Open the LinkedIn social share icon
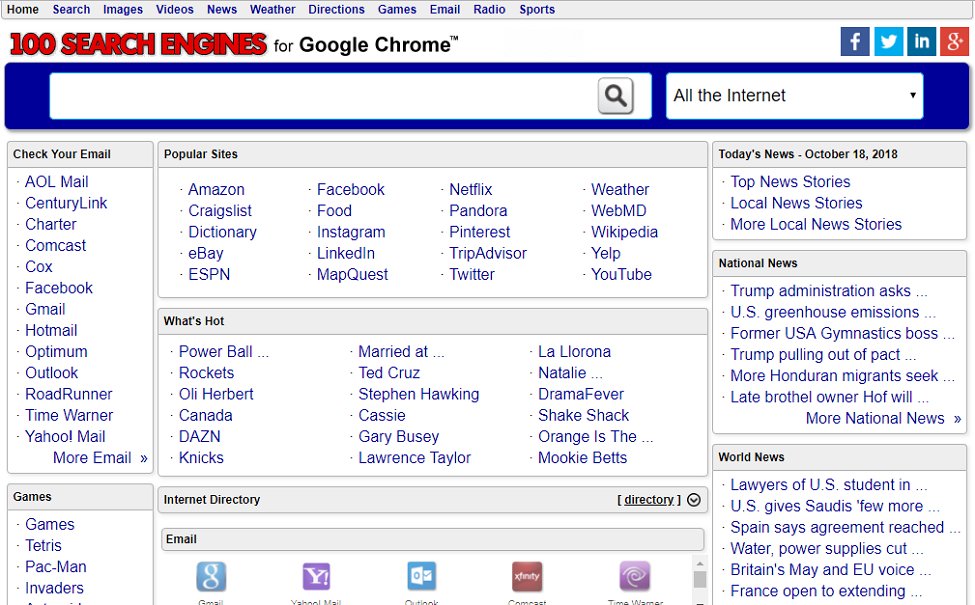975x605 pixels. [x=922, y=42]
